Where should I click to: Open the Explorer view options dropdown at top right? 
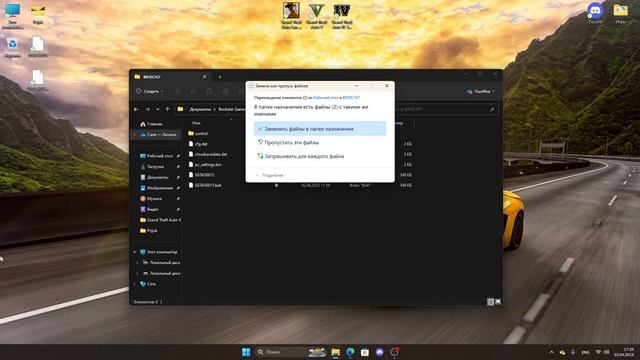click(480, 91)
